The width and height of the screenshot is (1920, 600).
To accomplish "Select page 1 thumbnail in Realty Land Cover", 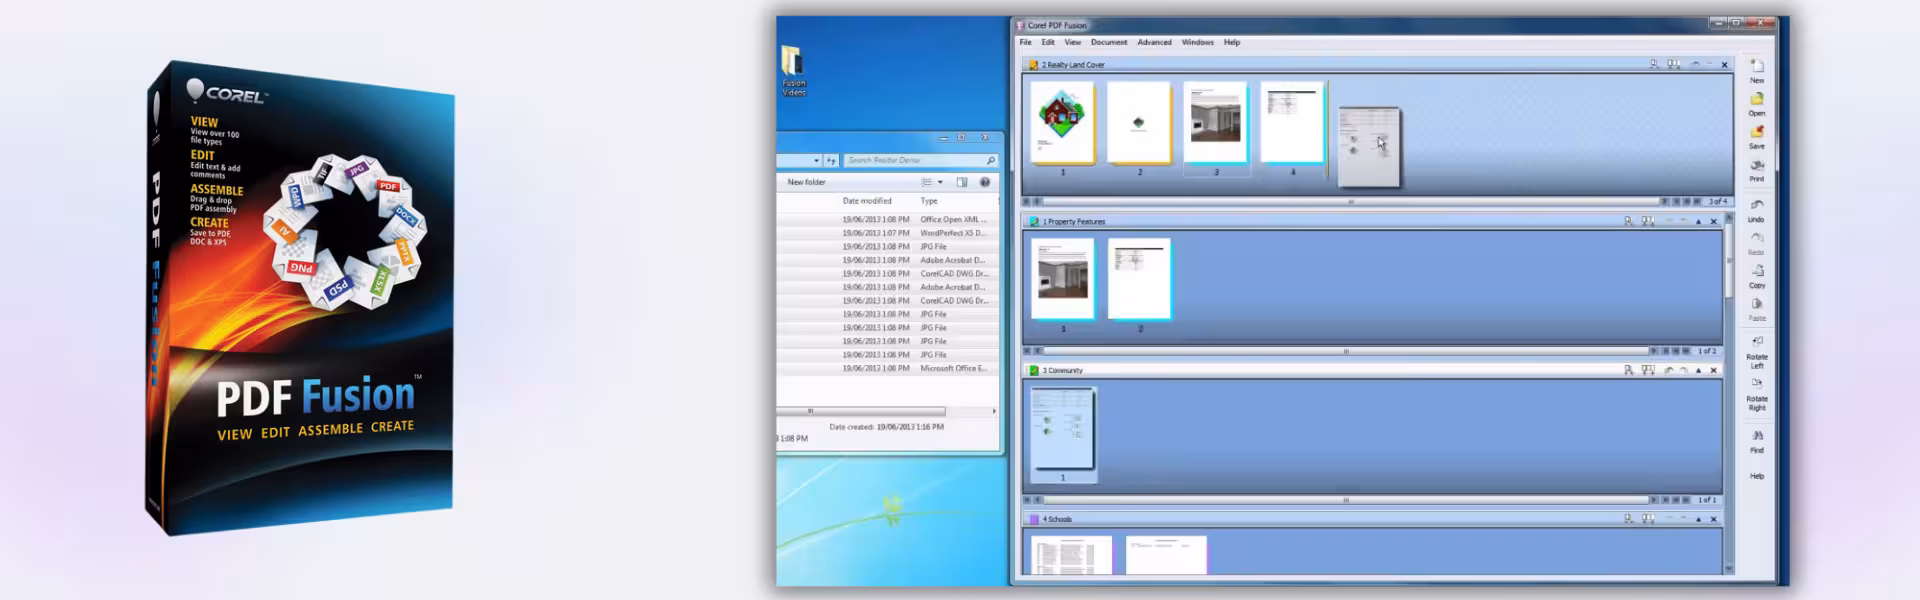I will tap(1062, 122).
